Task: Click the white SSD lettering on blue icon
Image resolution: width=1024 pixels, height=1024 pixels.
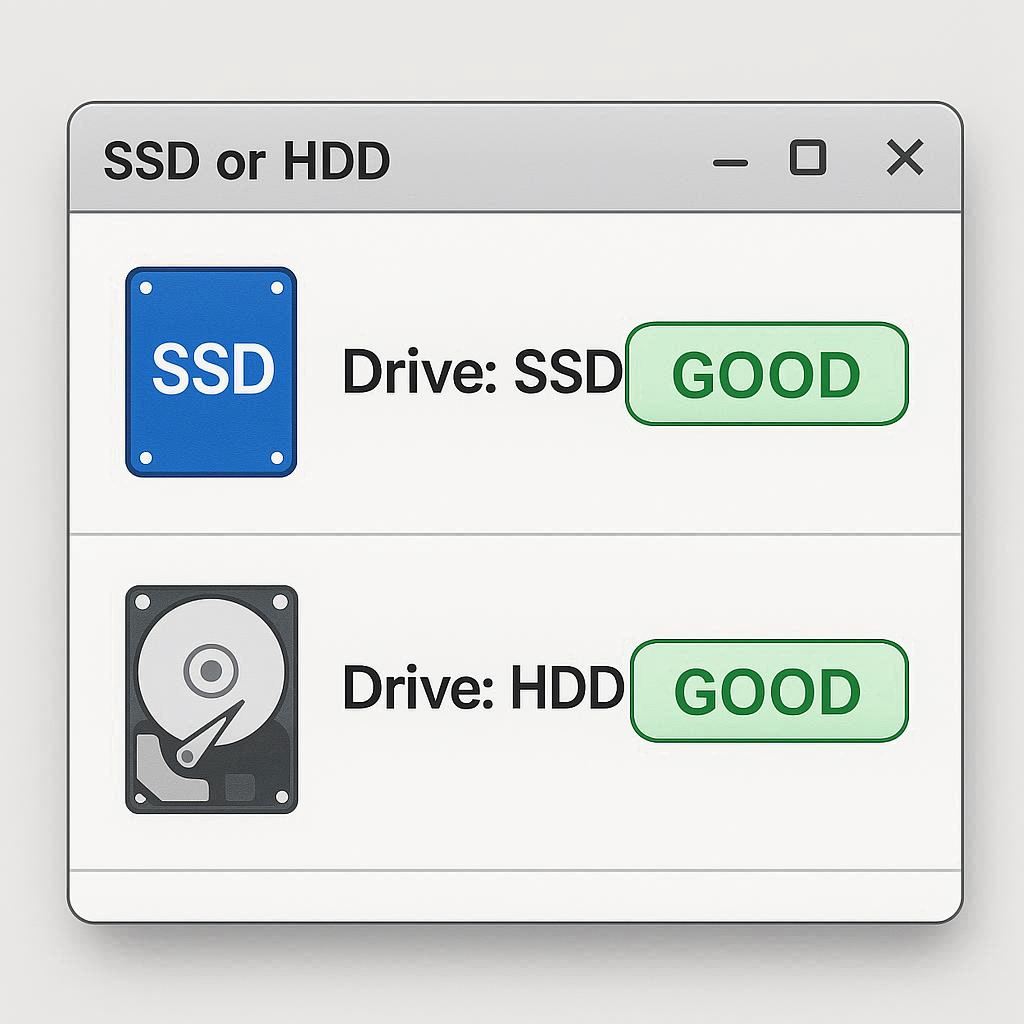Action: (x=212, y=371)
